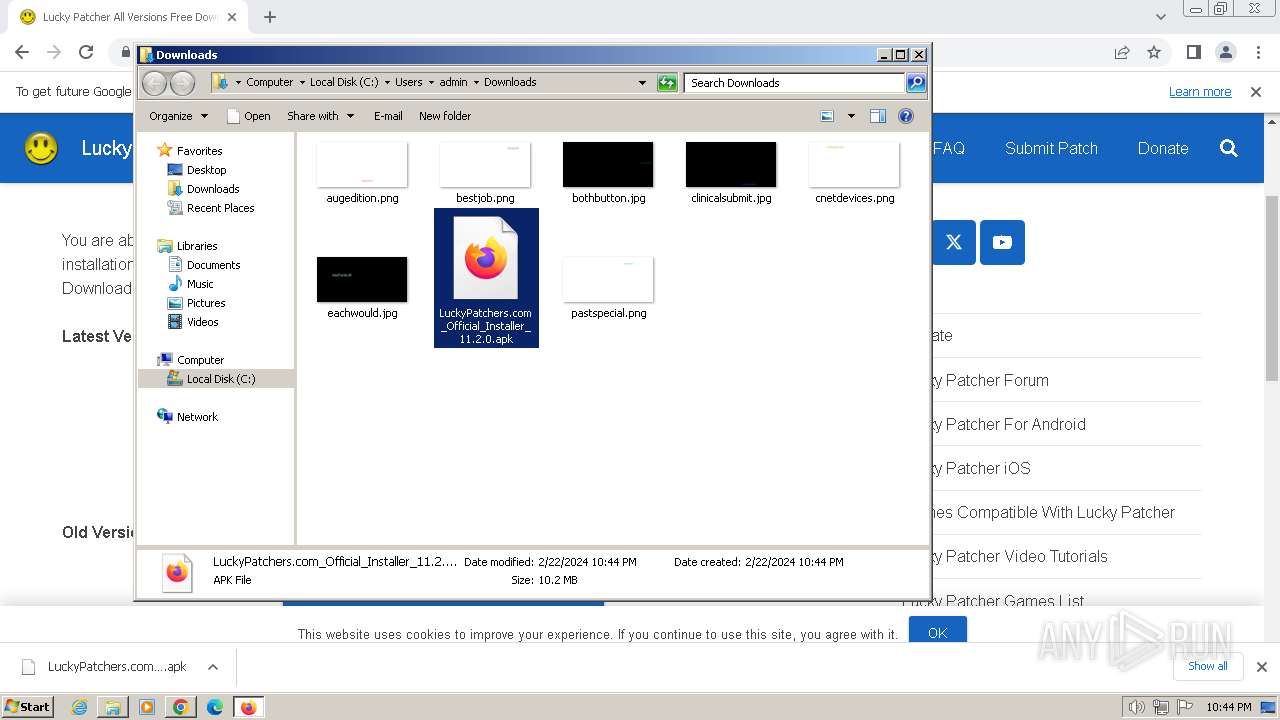Image resolution: width=1280 pixels, height=720 pixels.
Task: Click Users in the address breadcrumb
Action: [408, 83]
